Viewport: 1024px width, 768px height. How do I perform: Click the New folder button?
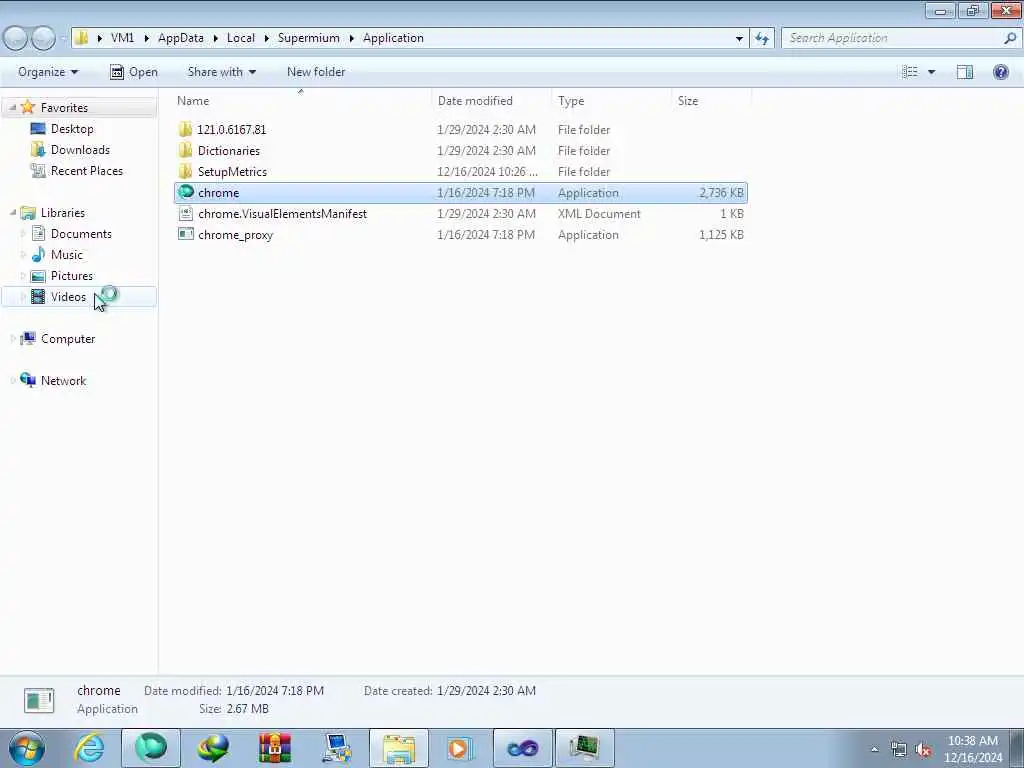(x=316, y=72)
